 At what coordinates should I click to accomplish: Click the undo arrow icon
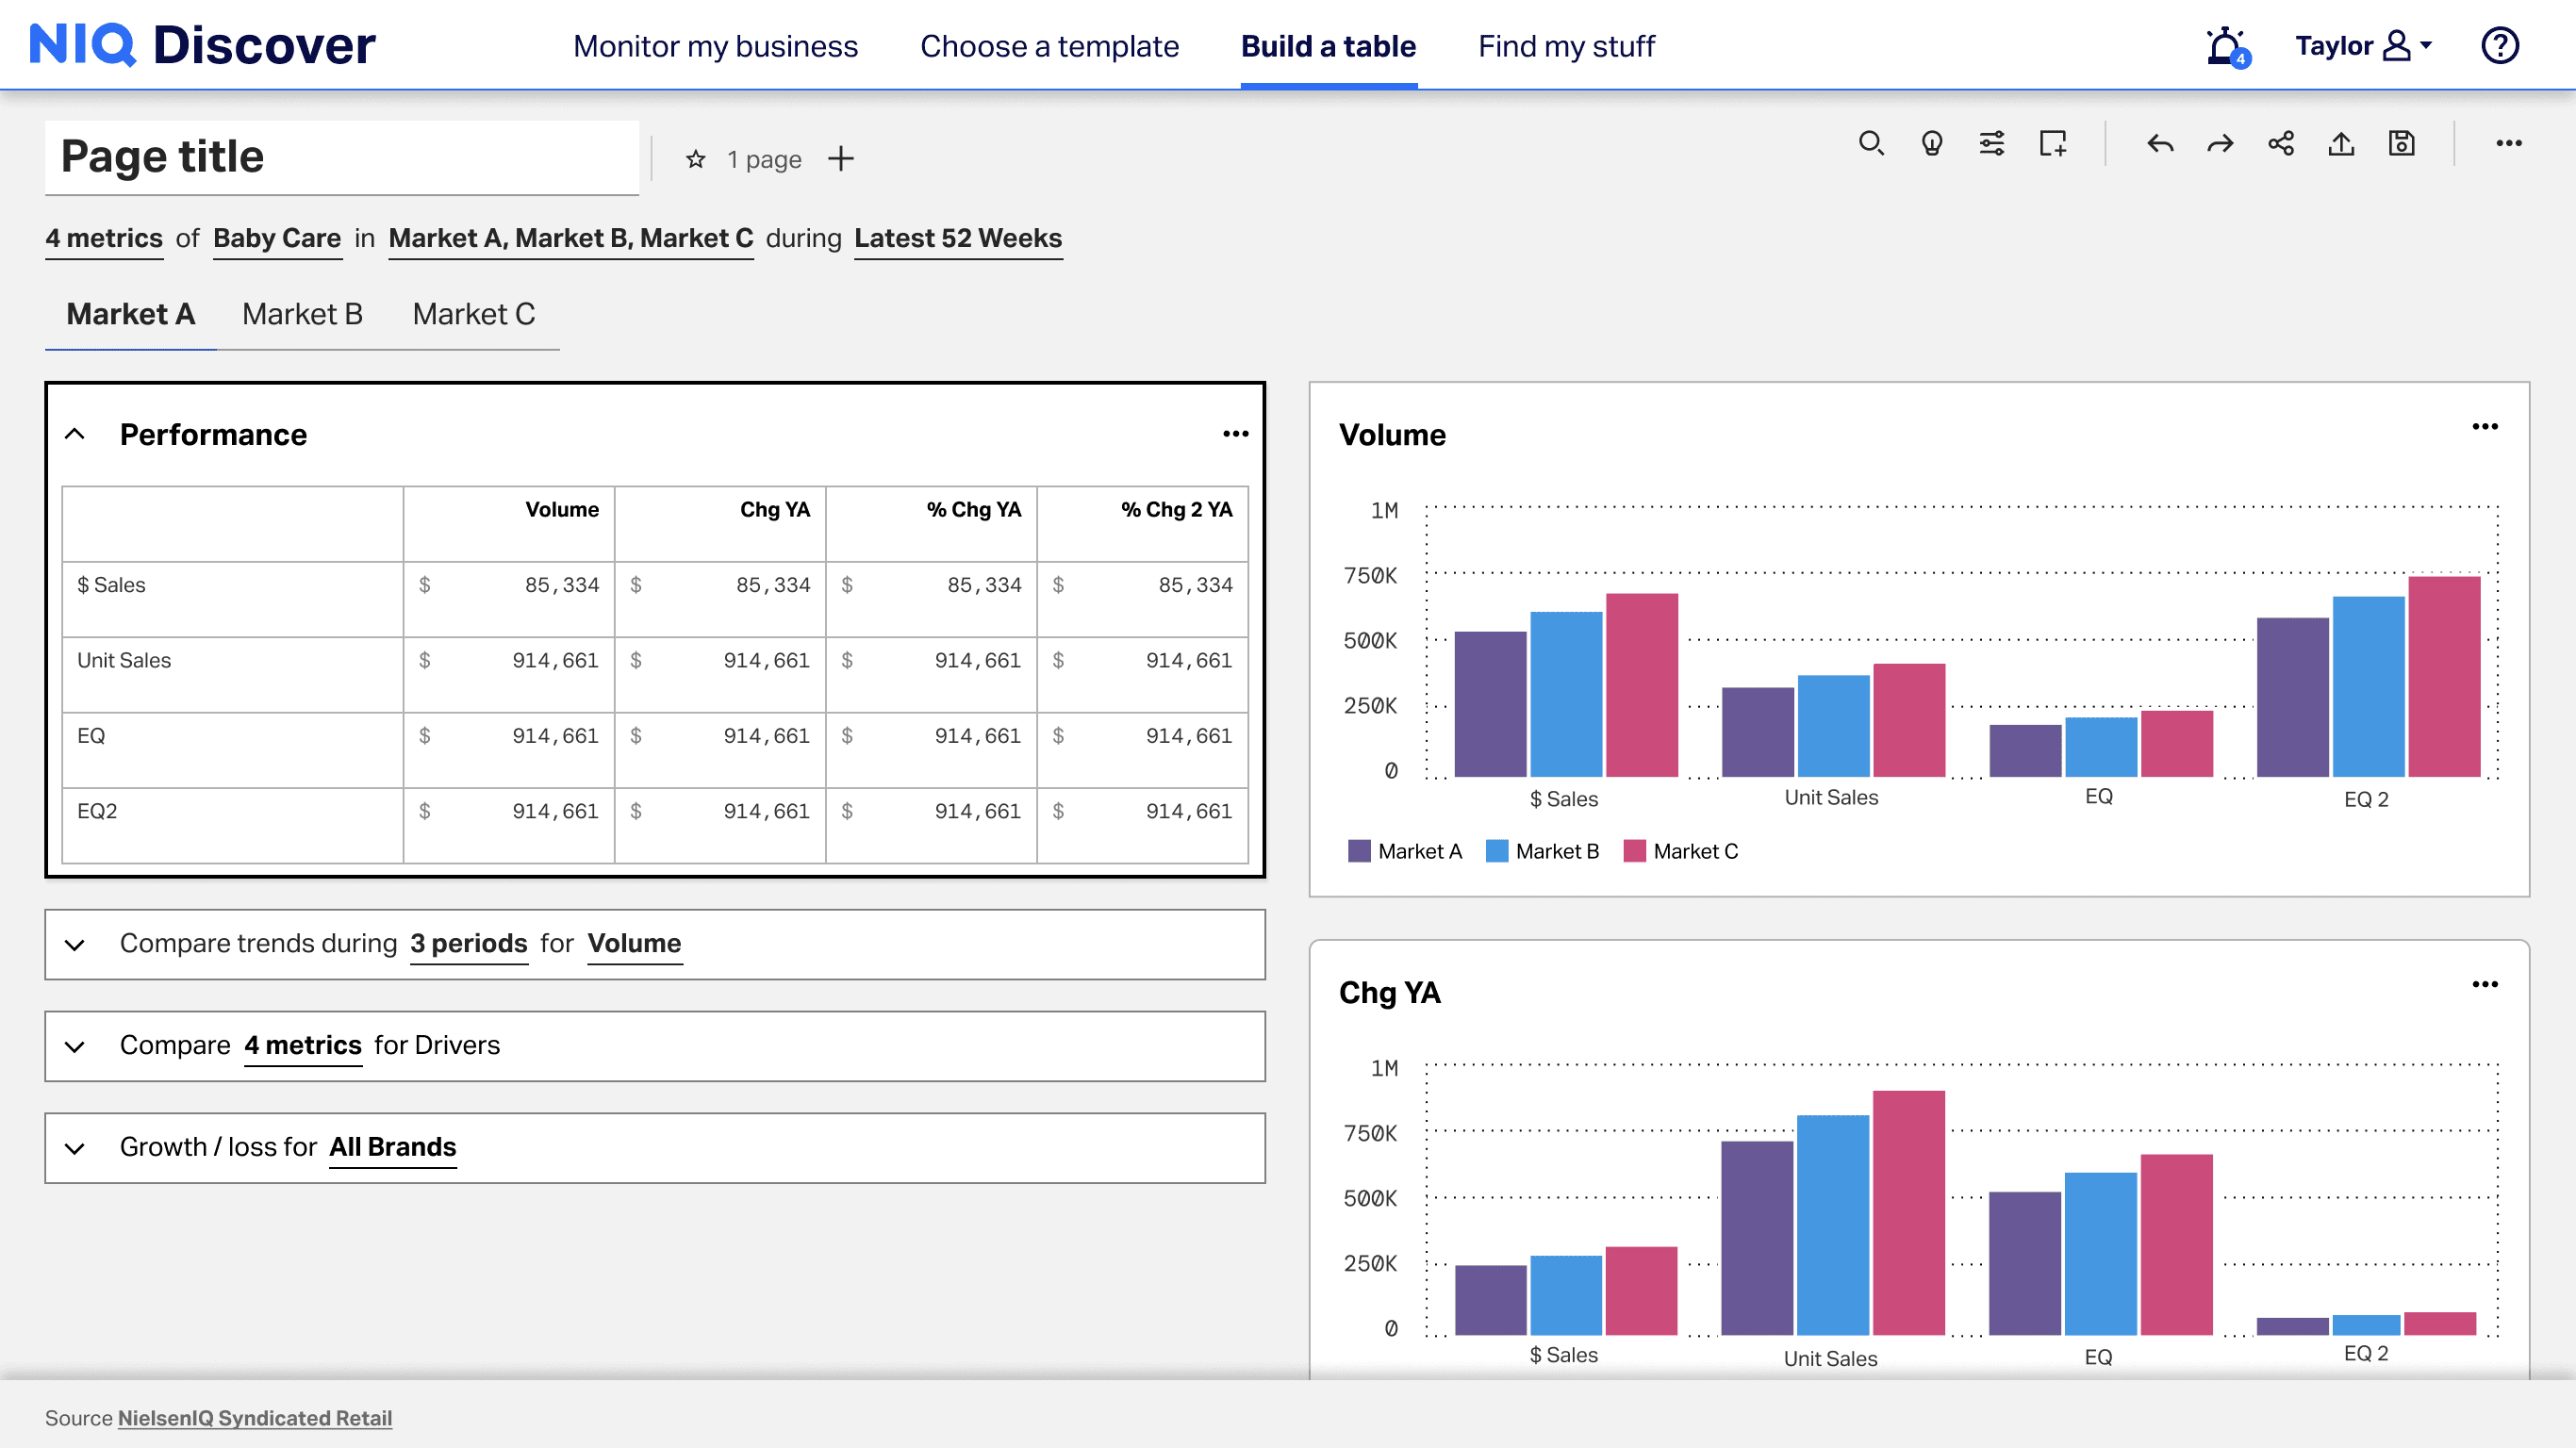coord(2160,144)
